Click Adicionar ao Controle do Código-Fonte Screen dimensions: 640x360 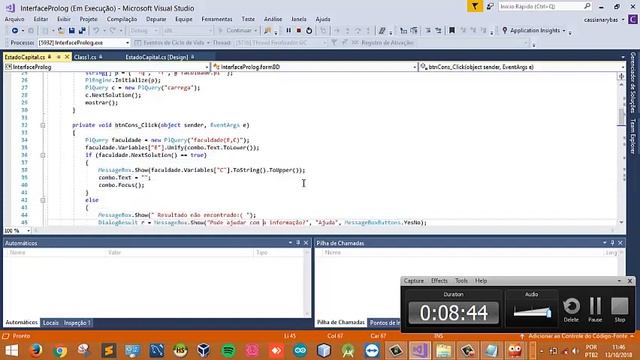tap(577, 336)
